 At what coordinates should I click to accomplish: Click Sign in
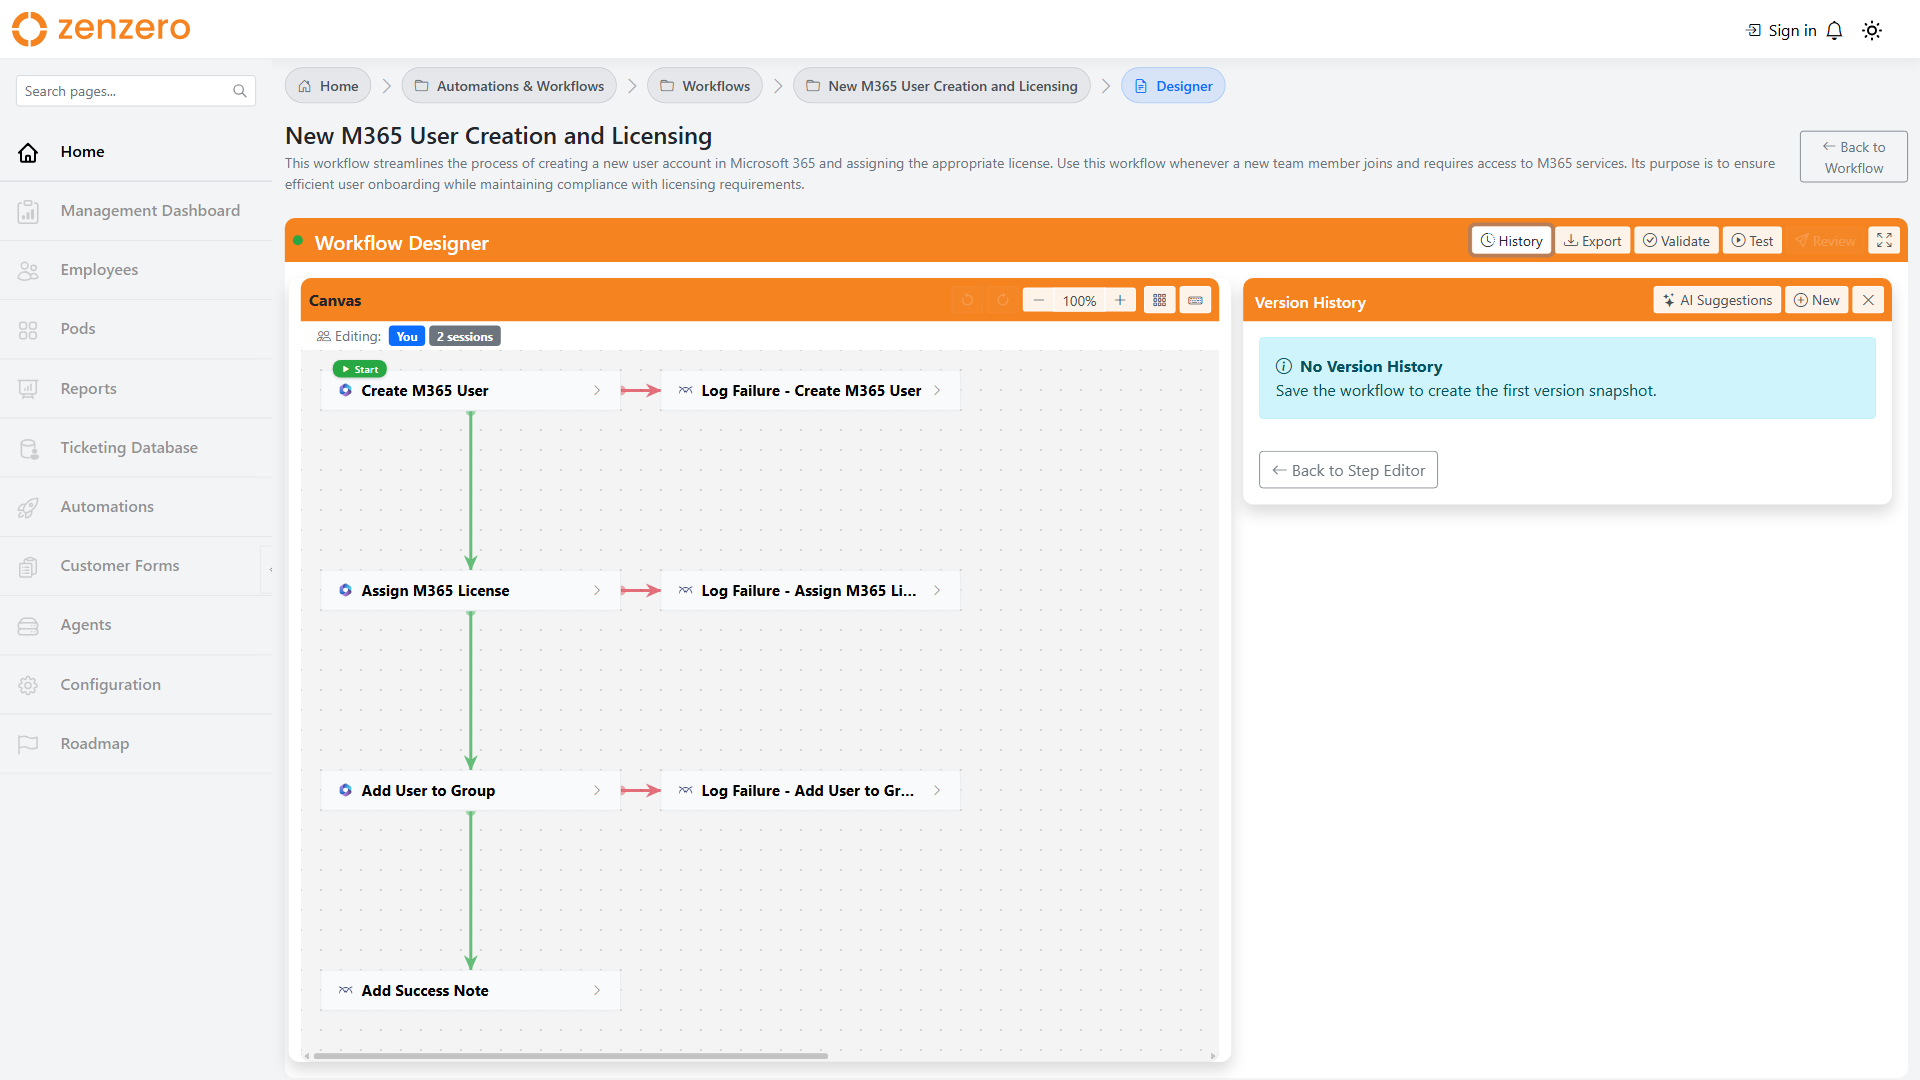pyautogui.click(x=1781, y=31)
